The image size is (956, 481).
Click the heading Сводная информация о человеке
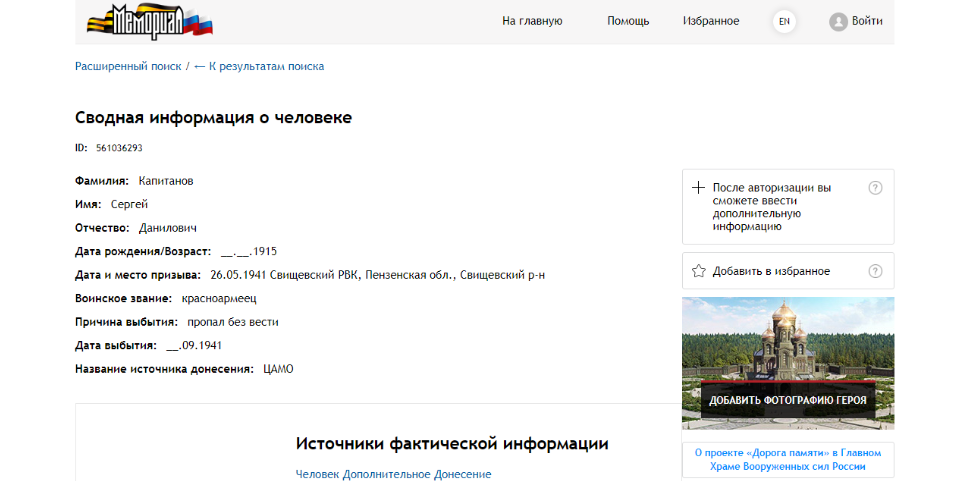[213, 118]
